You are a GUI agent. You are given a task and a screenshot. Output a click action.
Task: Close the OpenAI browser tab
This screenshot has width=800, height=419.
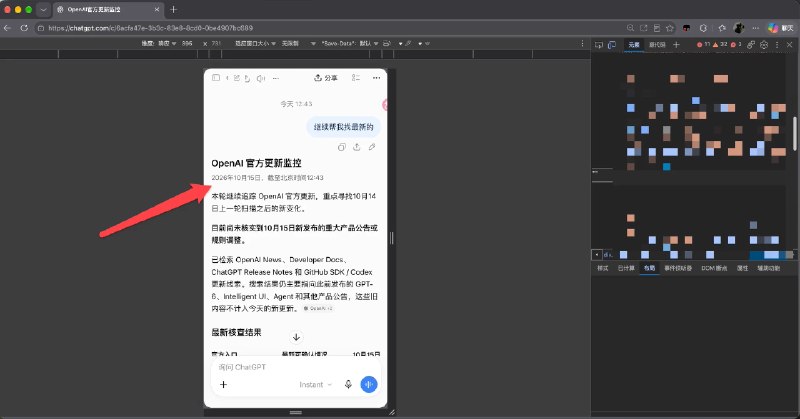pos(157,9)
